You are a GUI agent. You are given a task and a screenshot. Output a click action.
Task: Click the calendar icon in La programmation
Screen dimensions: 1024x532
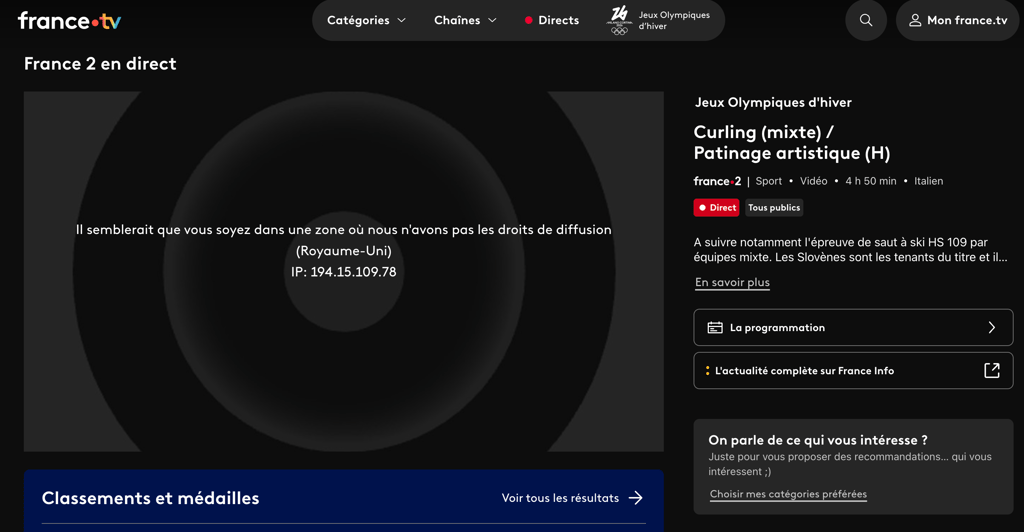pyautogui.click(x=715, y=328)
